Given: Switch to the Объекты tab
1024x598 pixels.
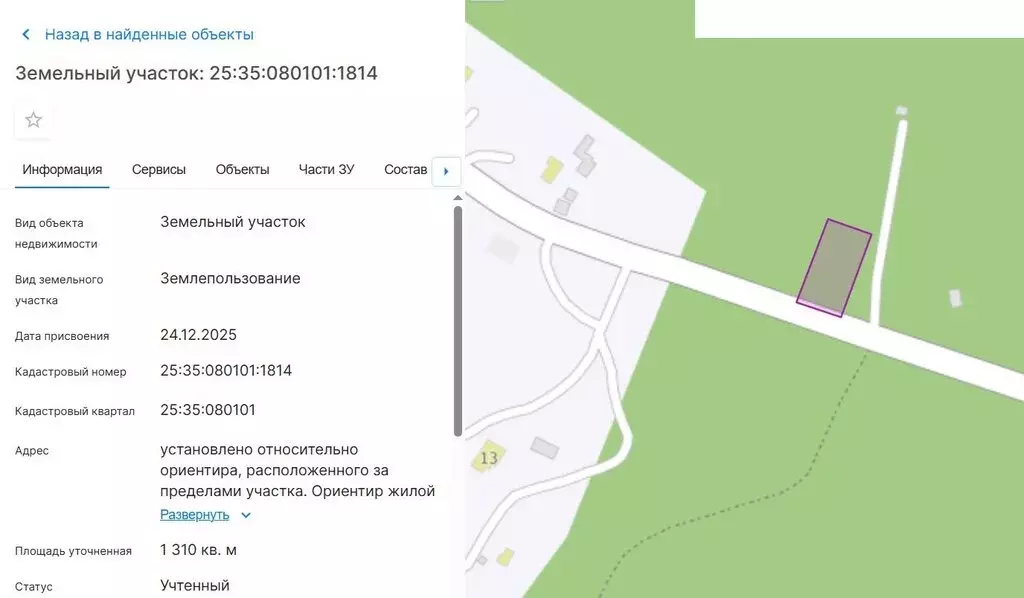Looking at the screenshot, I should click(241, 169).
